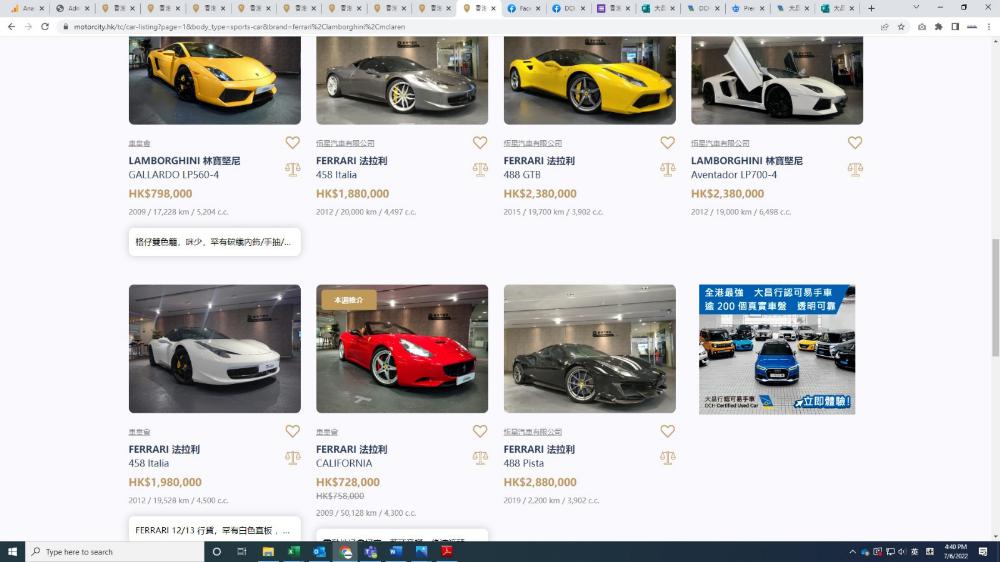
Task: Go forward in browser history
Action: (x=28, y=27)
